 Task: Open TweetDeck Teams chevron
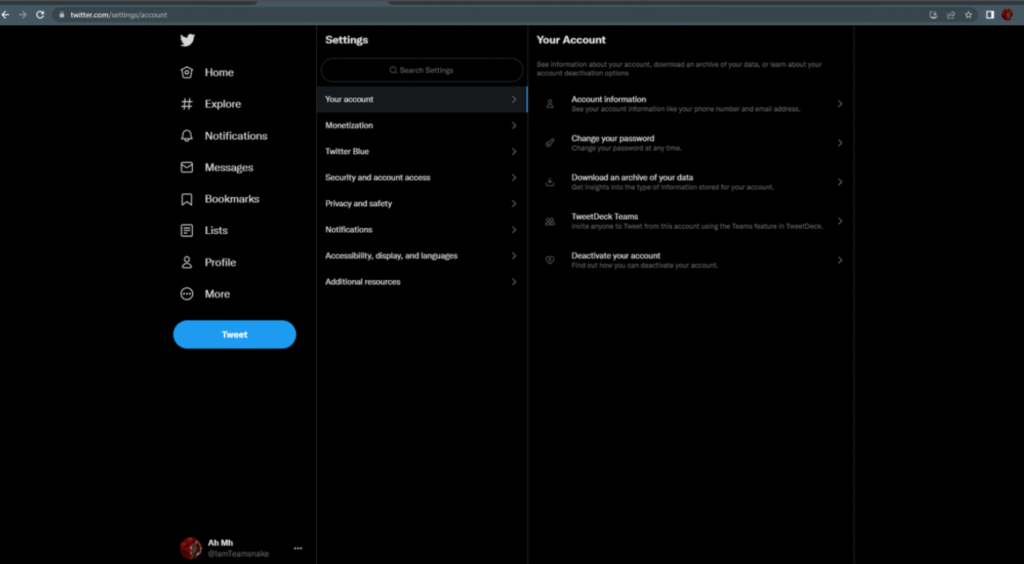pyautogui.click(x=840, y=221)
